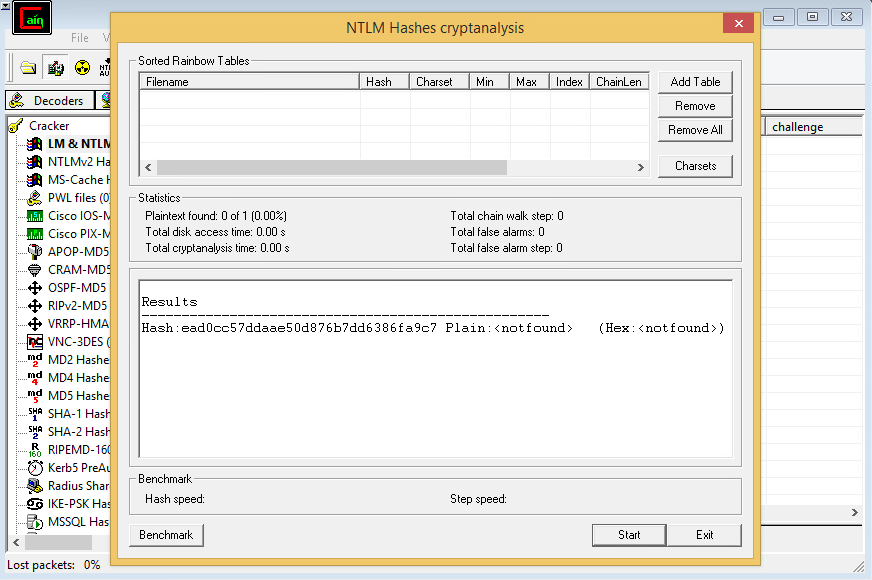872x580 pixels.
Task: Click the MS-Cache Hashes icon
Action: coord(34,180)
